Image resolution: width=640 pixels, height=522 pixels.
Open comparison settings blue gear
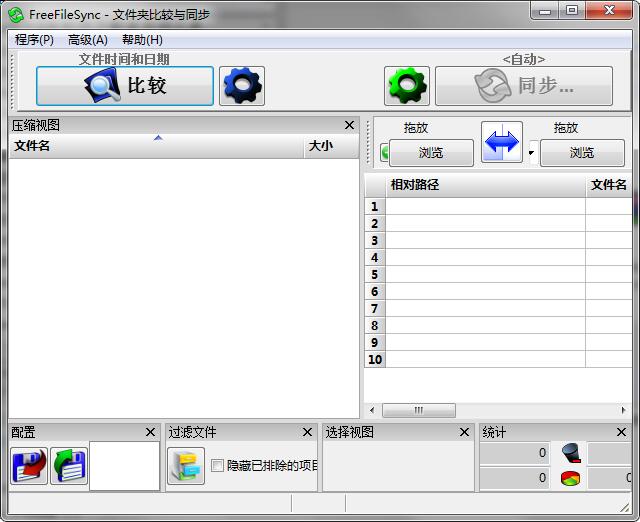pos(242,86)
